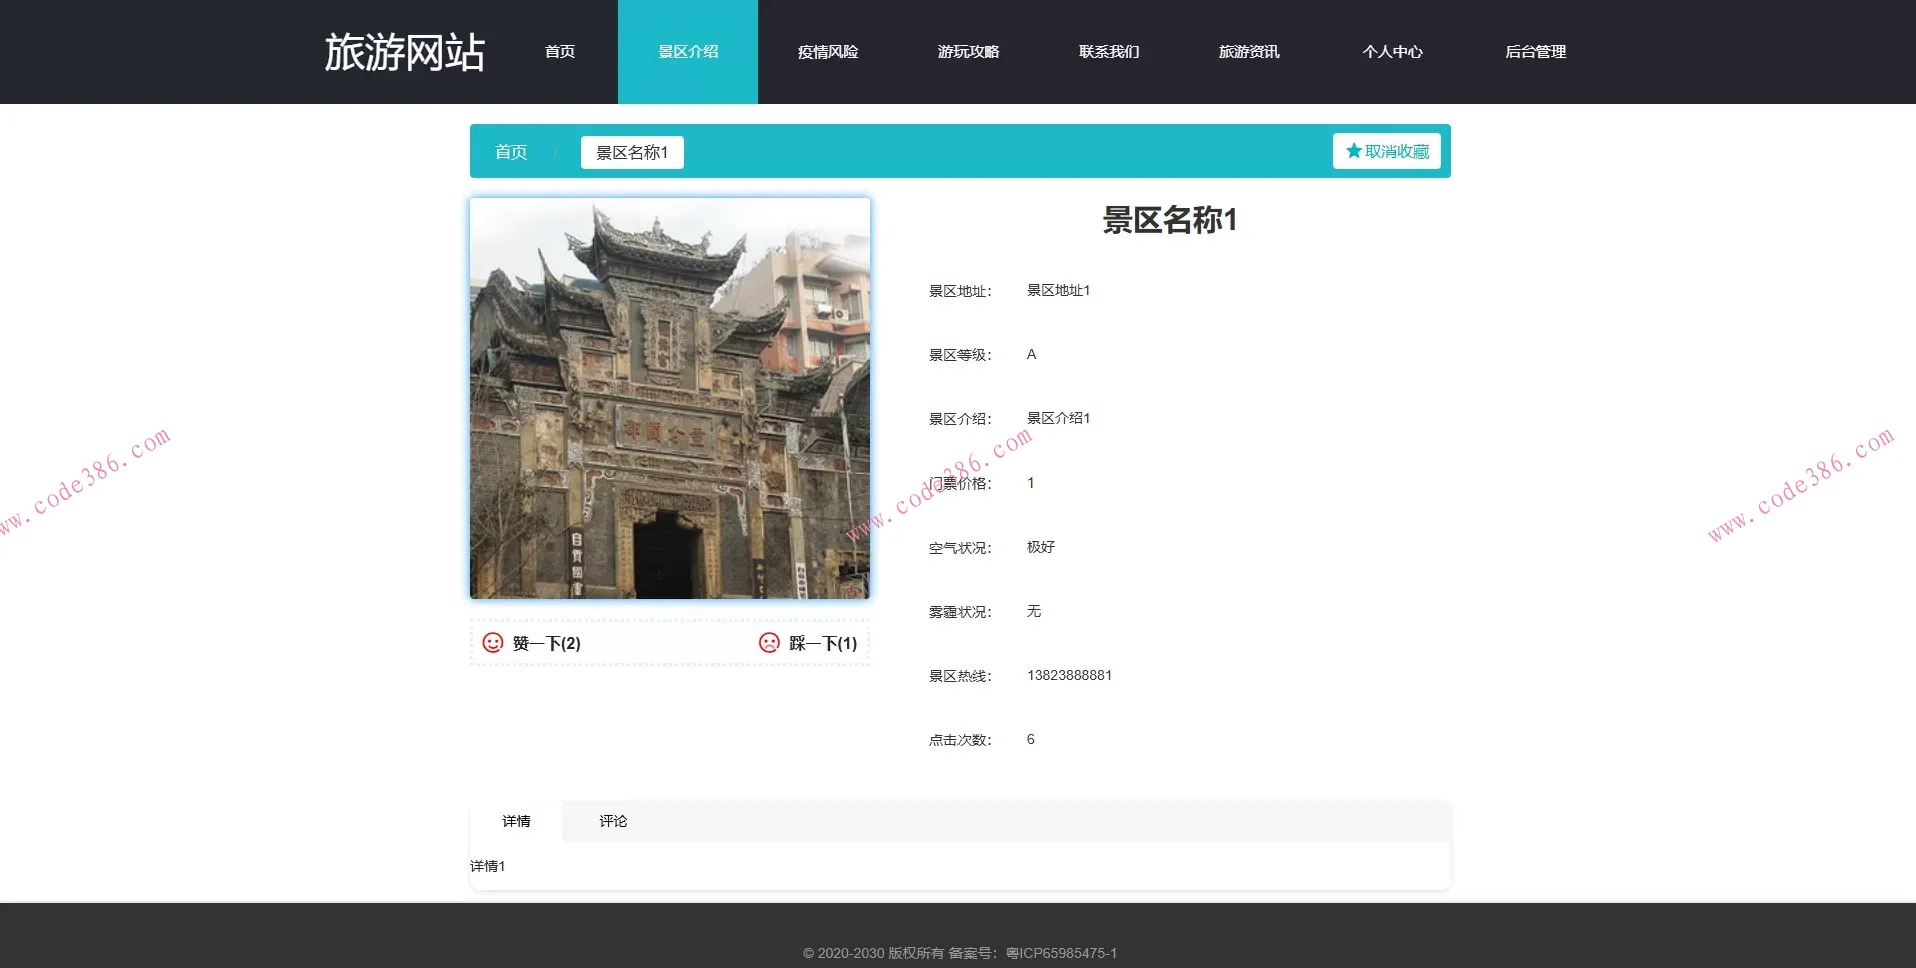Go to 首页 in the navigation bar
The width and height of the screenshot is (1916, 968).
pos(559,51)
